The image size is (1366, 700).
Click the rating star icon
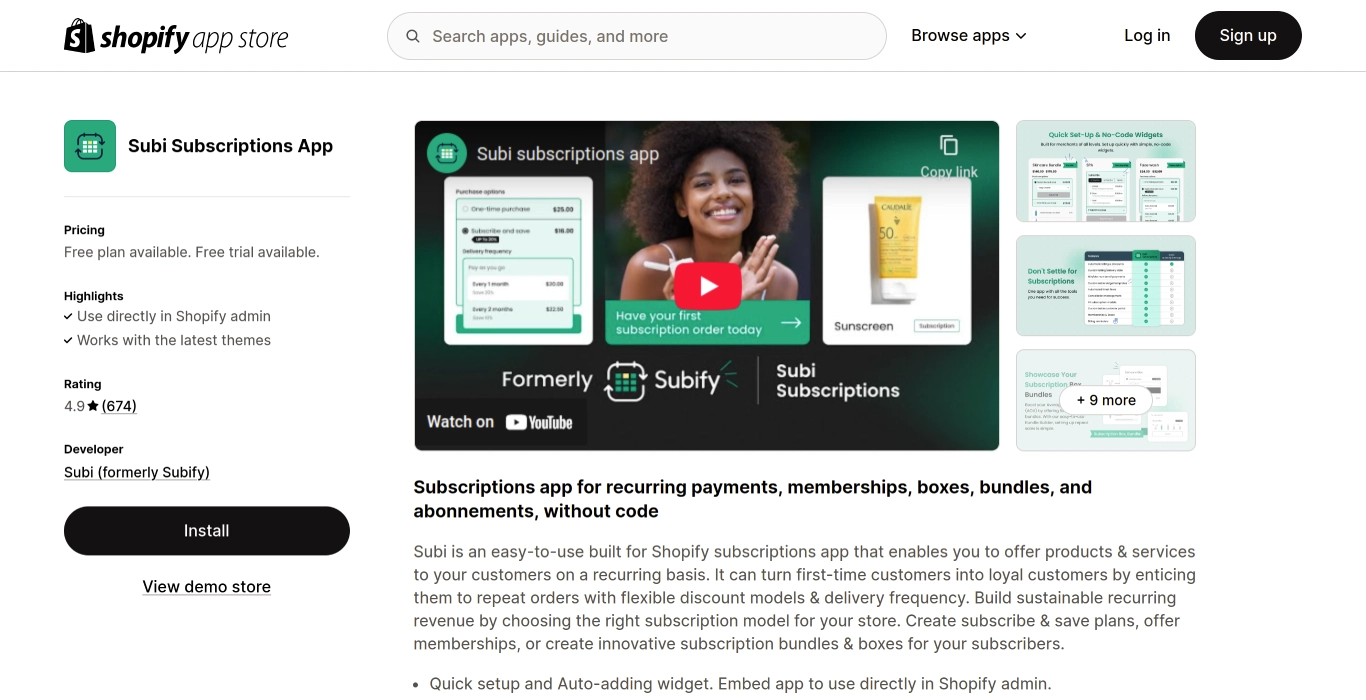(x=93, y=406)
